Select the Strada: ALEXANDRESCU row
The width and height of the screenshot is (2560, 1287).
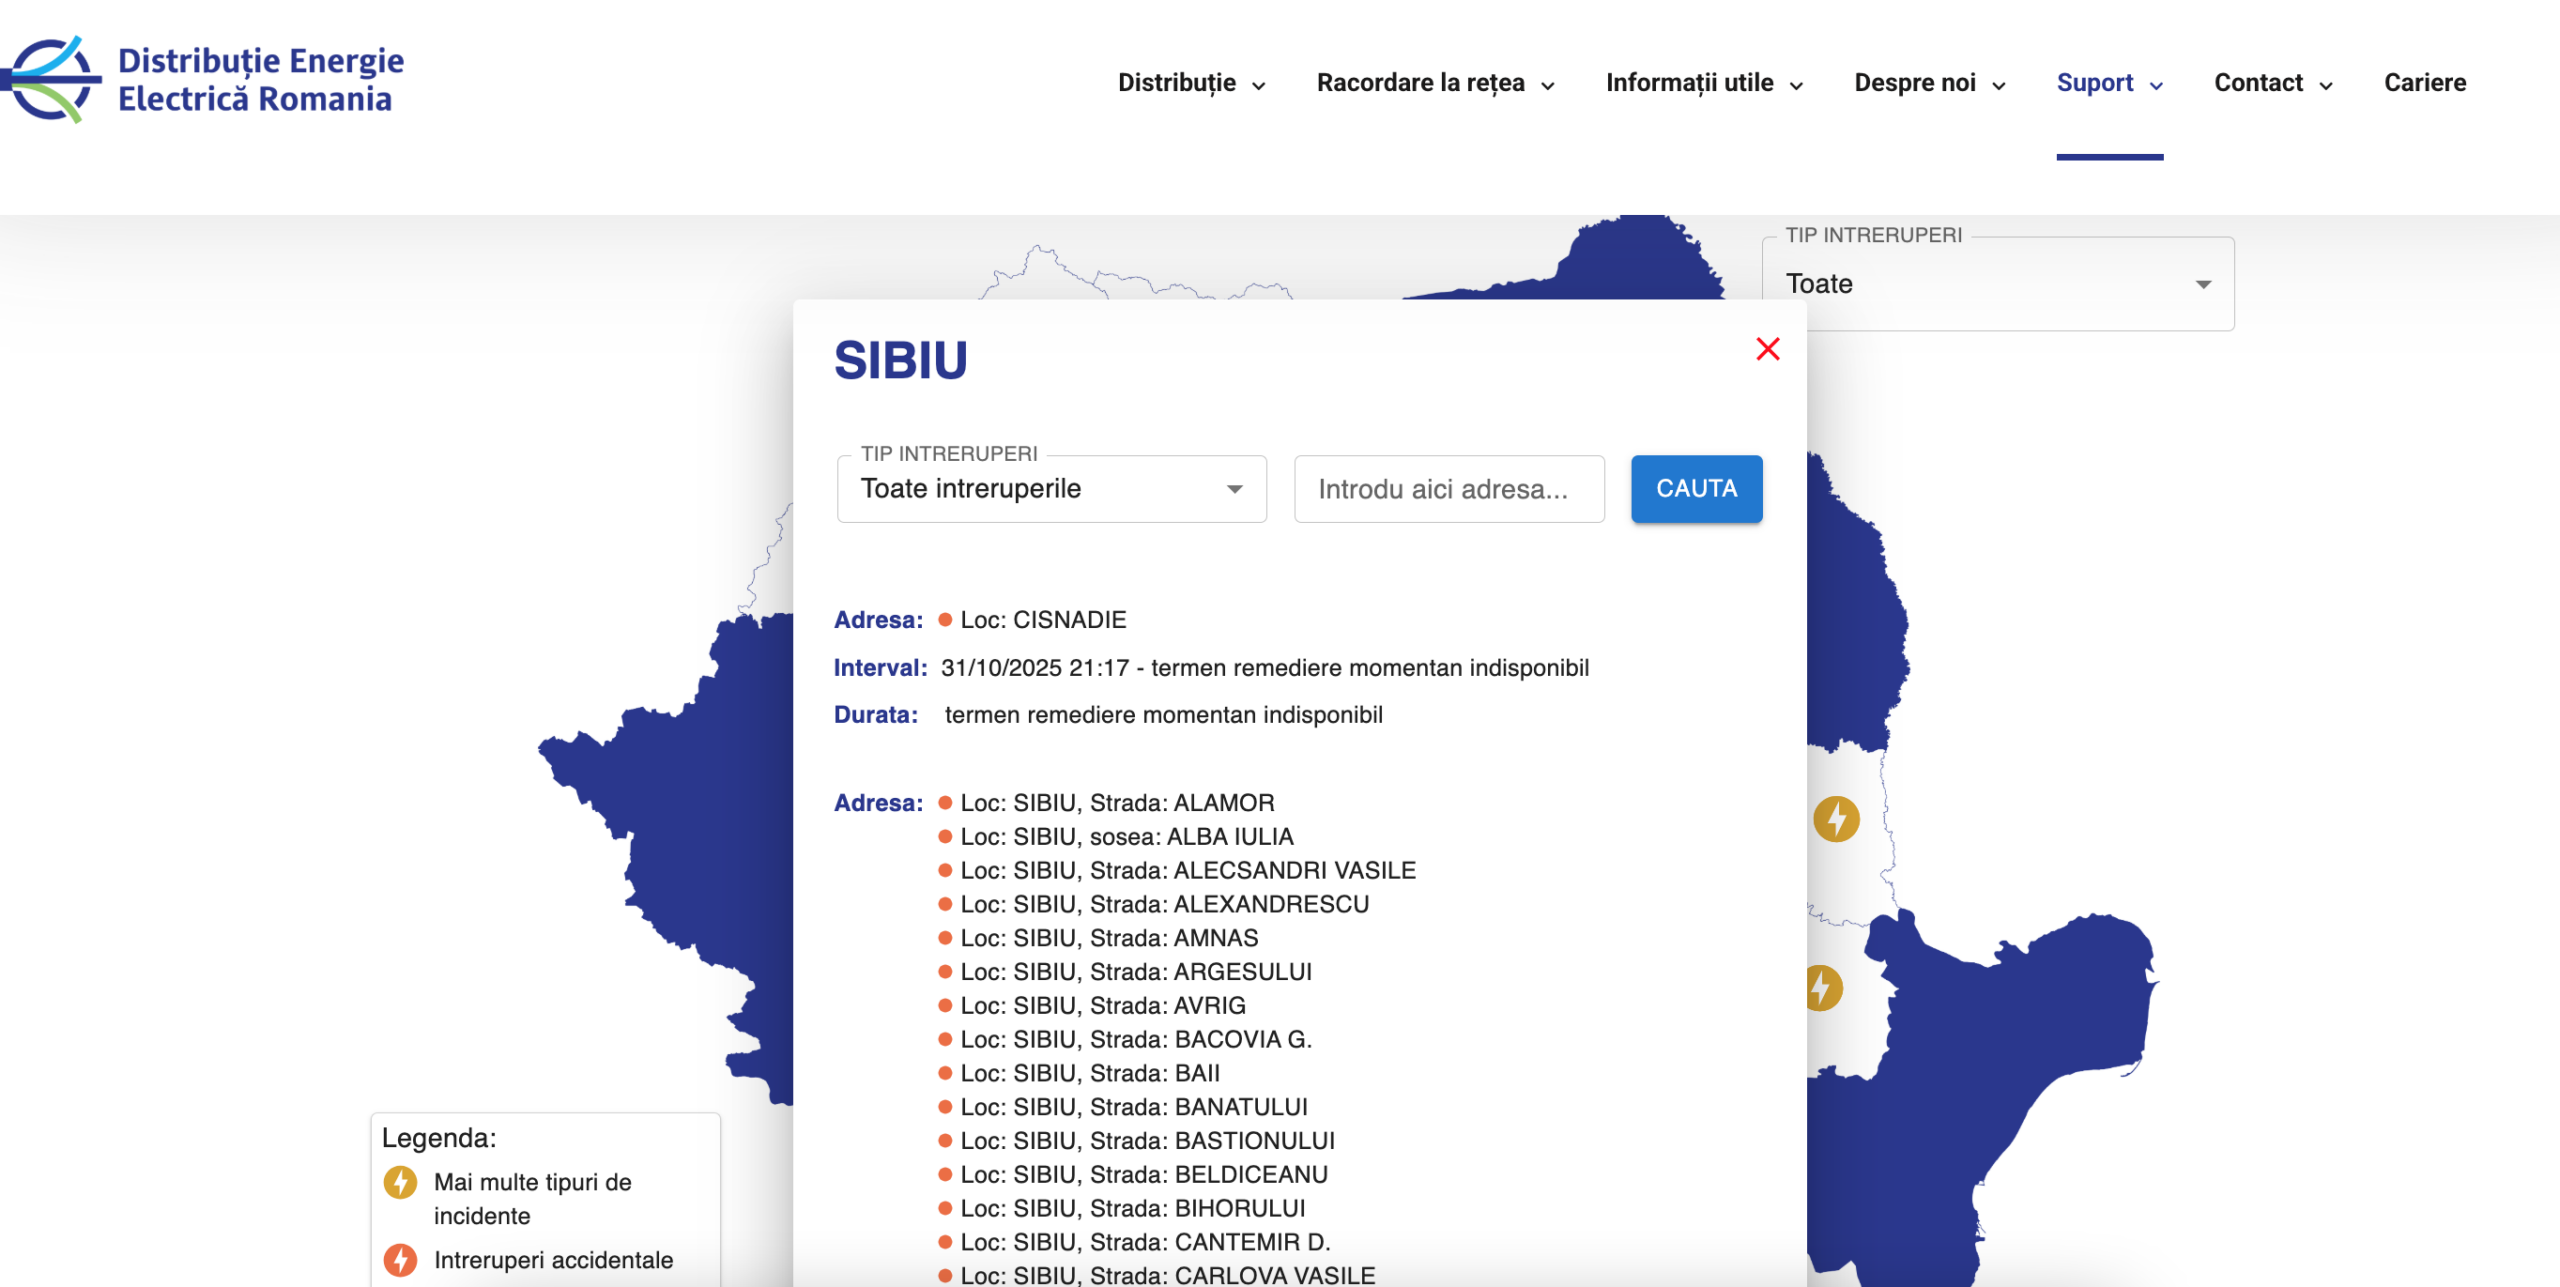pyautogui.click(x=1153, y=905)
